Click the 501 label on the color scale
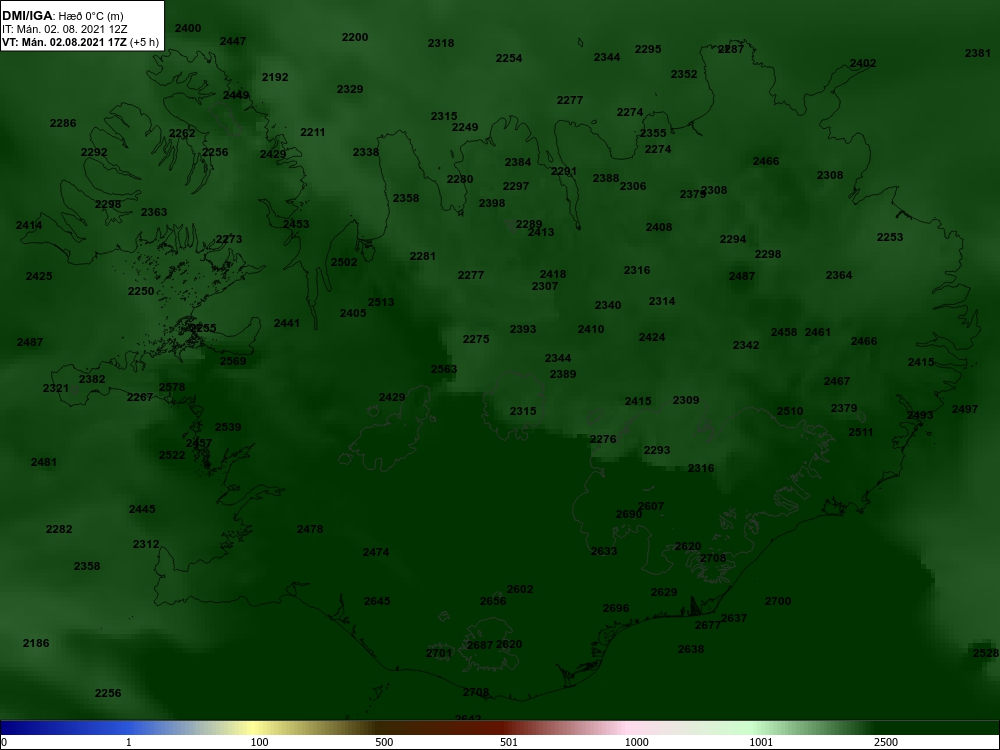This screenshot has height=750, width=1000. [x=508, y=742]
